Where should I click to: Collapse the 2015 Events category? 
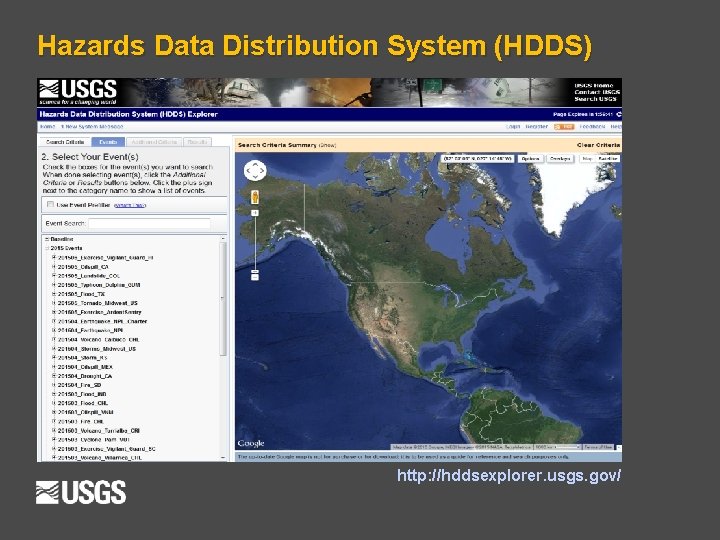[x=47, y=248]
